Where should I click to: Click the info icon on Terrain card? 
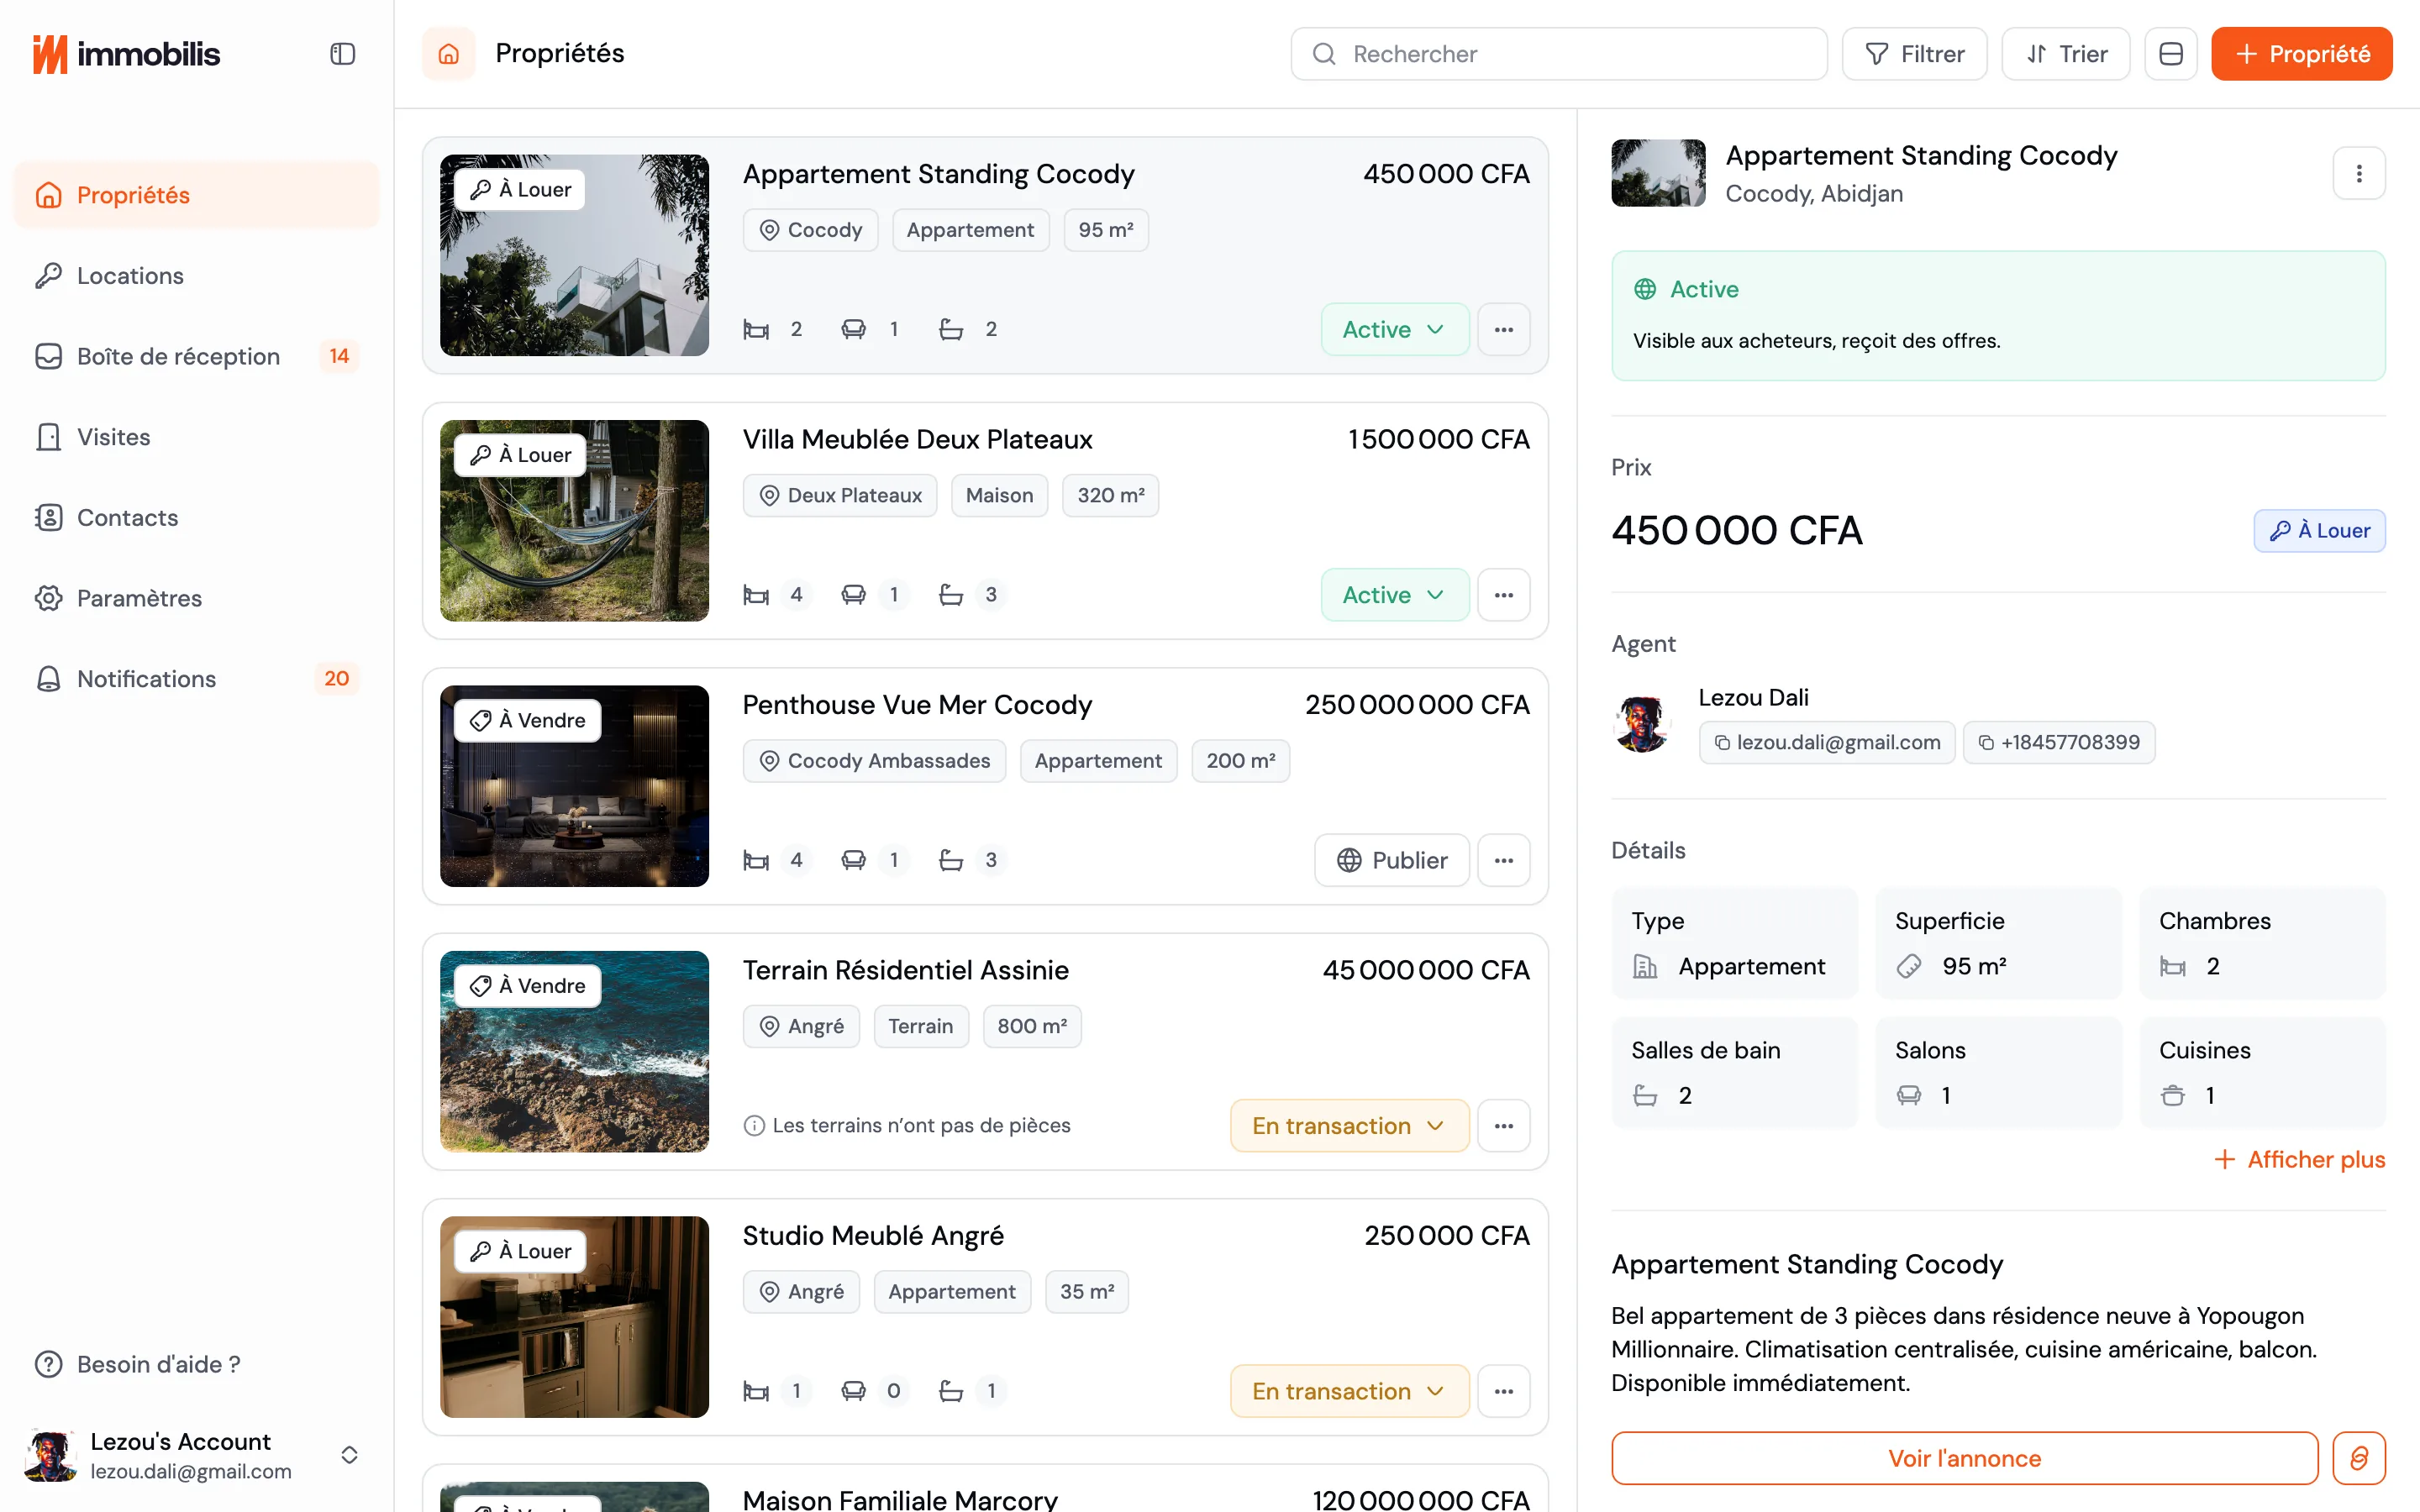pos(754,1126)
